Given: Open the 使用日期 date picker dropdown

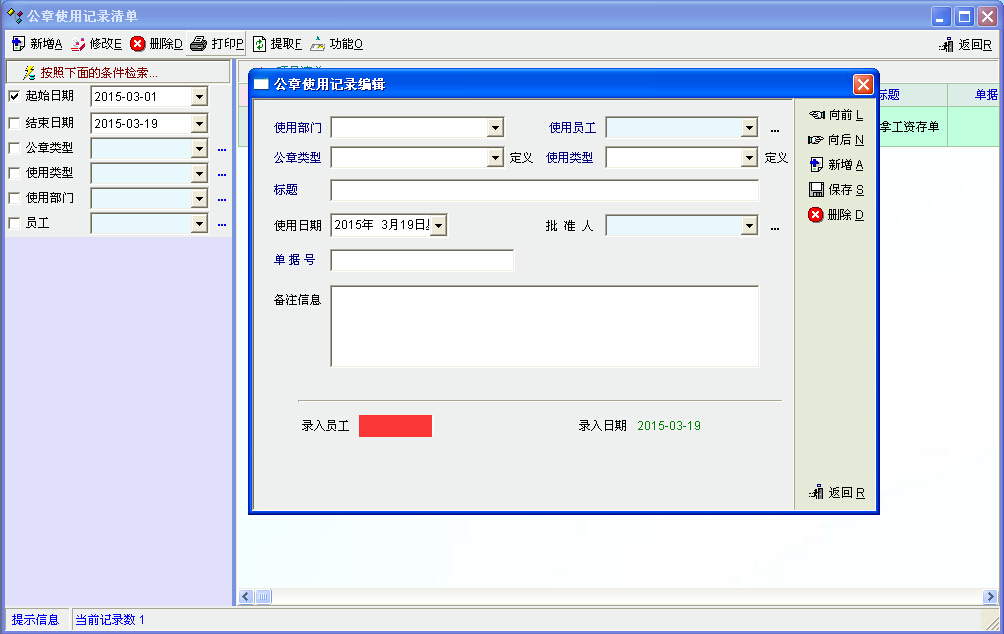Looking at the screenshot, I should 438,226.
